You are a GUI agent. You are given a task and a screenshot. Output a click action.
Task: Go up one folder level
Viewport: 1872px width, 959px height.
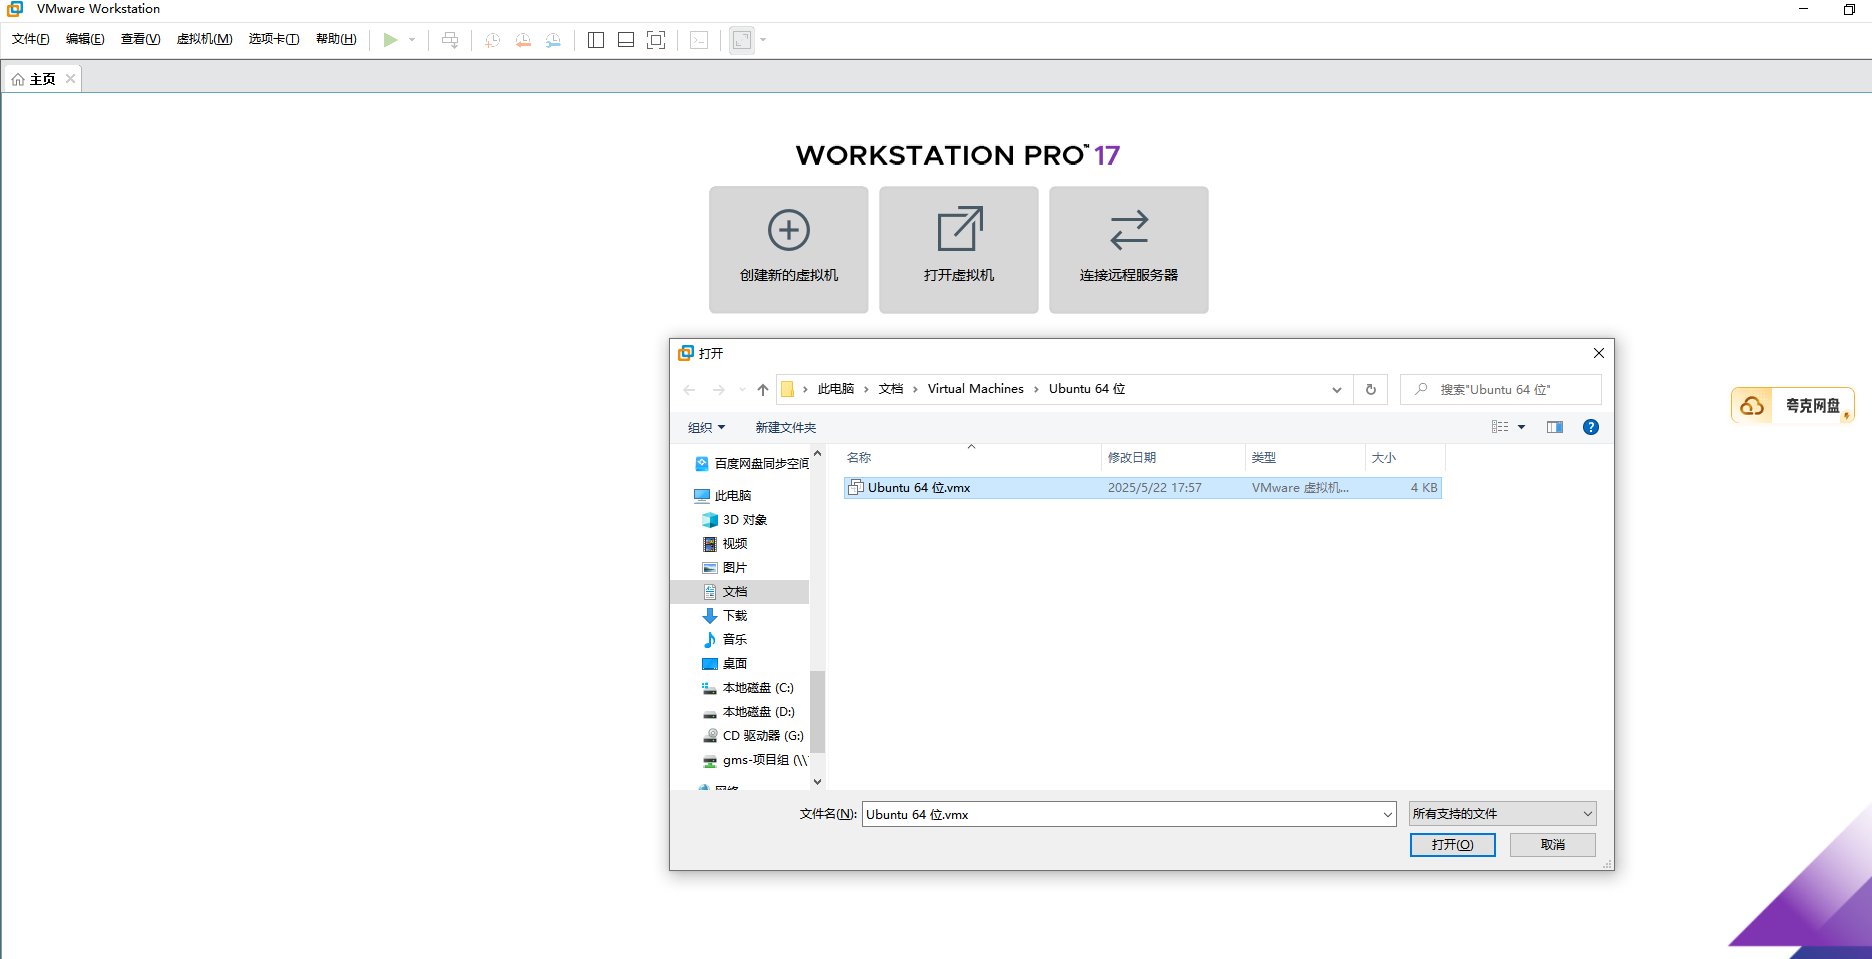[763, 390]
